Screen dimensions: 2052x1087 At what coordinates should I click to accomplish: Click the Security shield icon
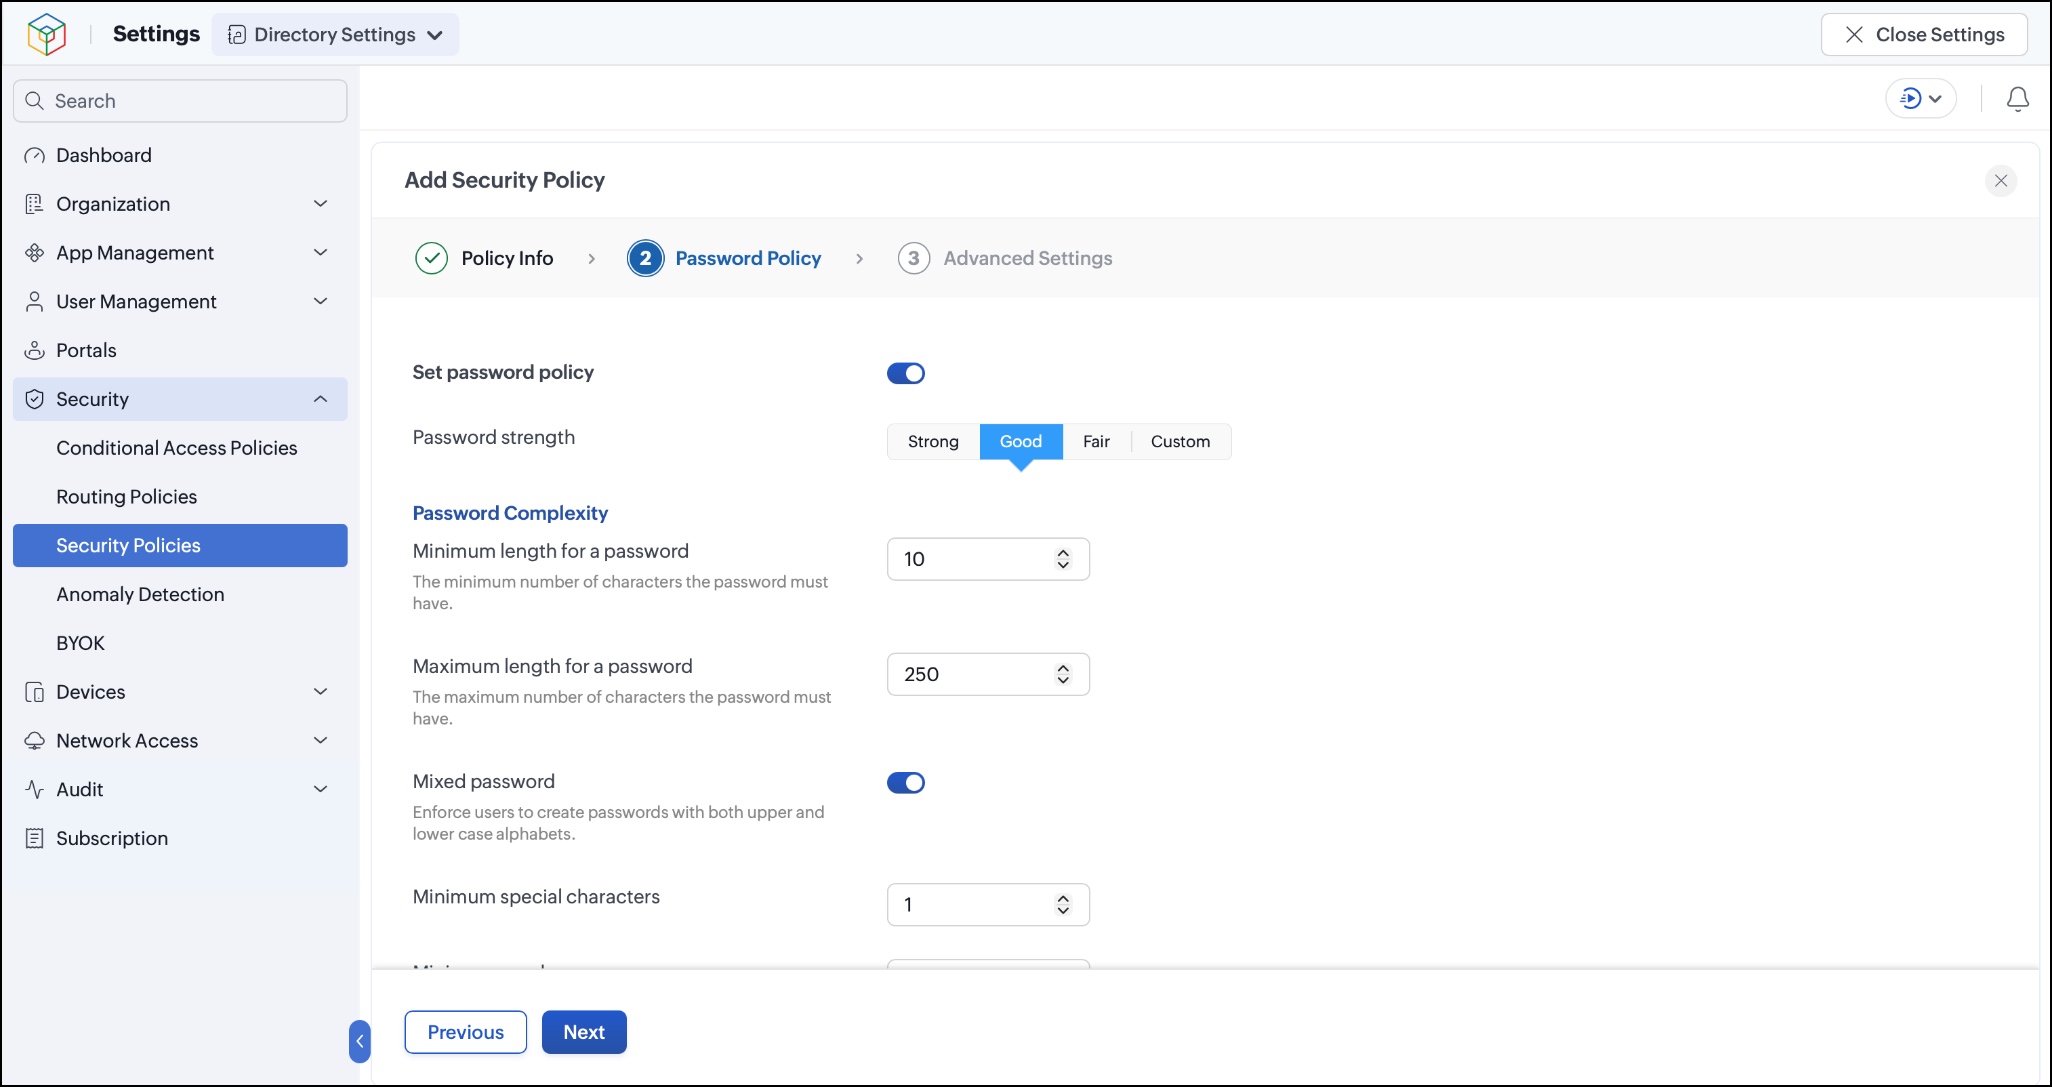pos(34,400)
